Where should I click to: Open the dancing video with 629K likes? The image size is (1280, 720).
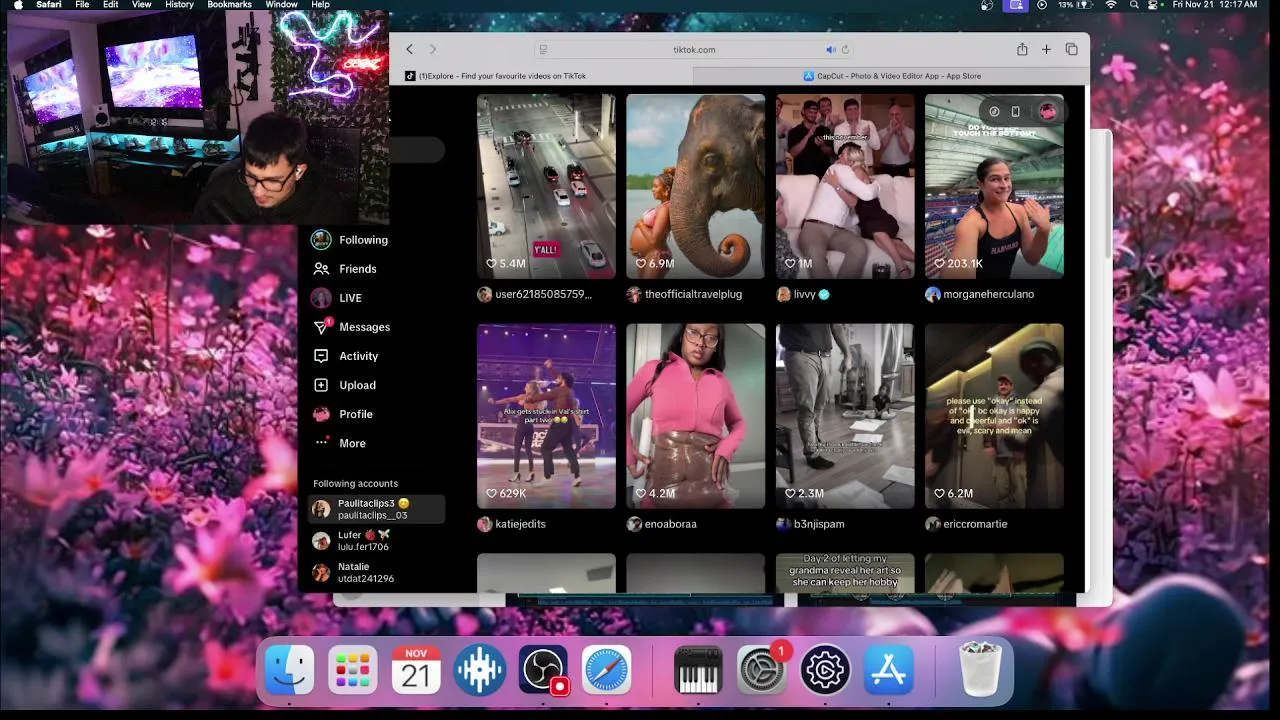pos(546,416)
